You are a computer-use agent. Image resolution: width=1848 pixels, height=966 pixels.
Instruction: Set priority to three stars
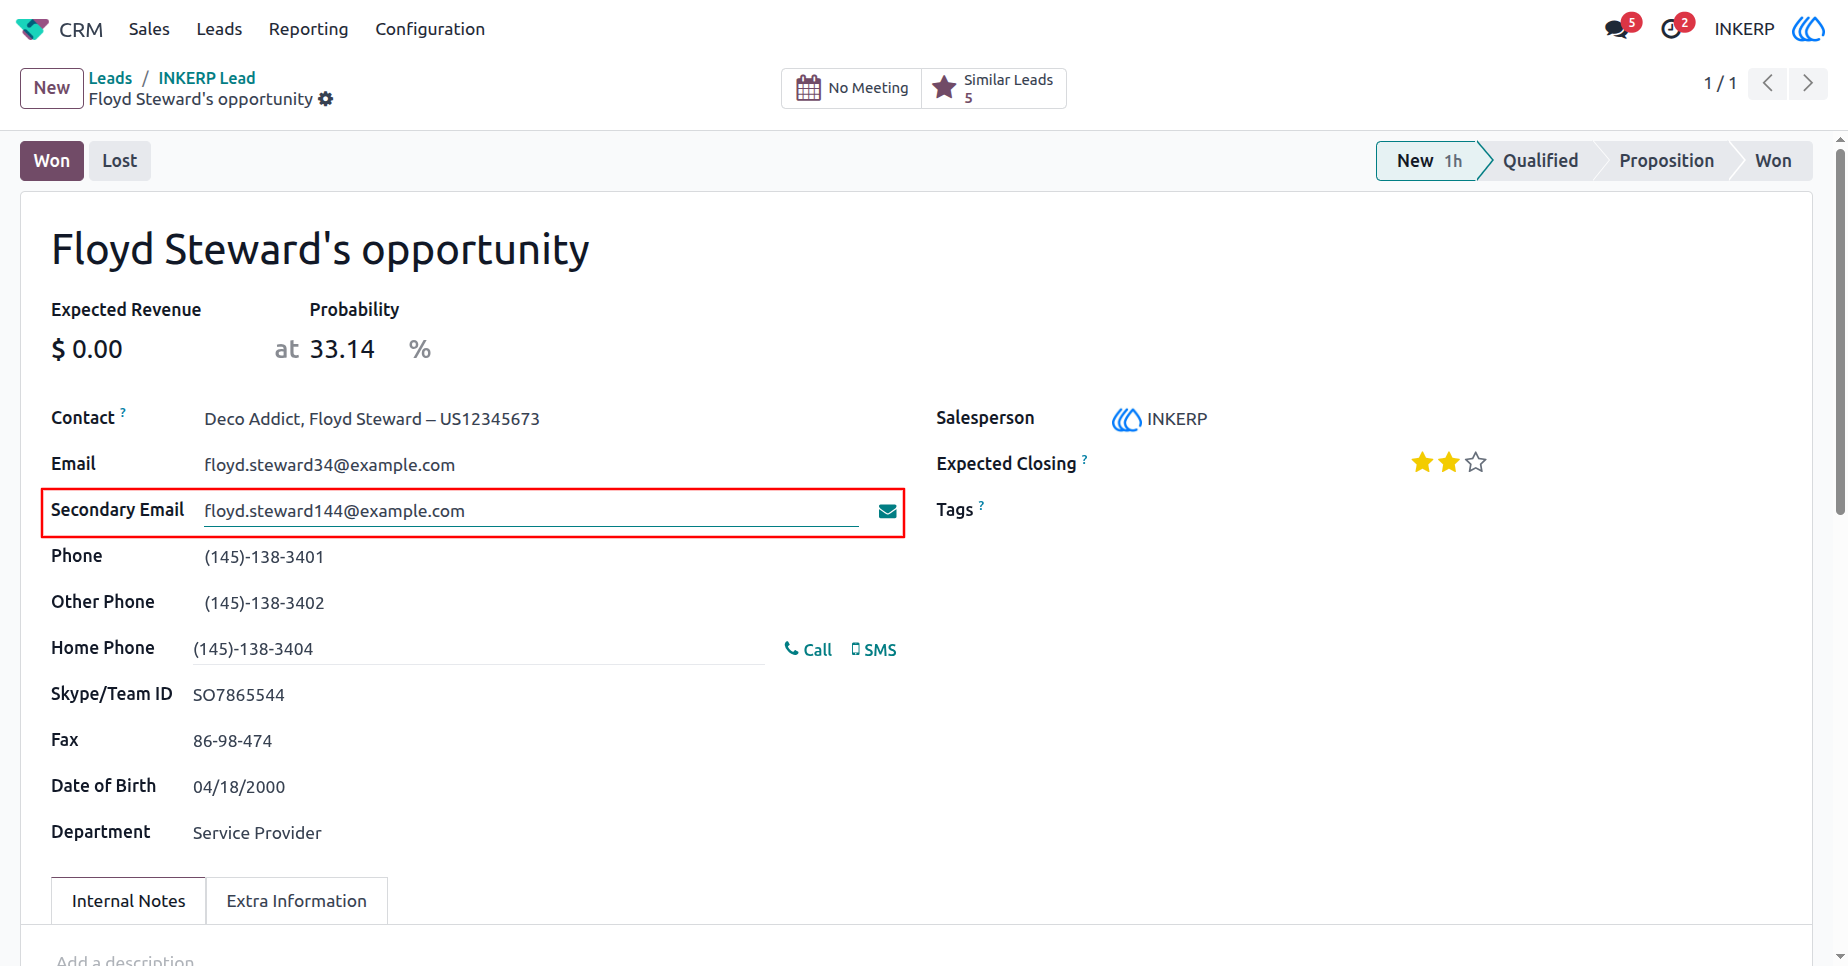[1476, 462]
